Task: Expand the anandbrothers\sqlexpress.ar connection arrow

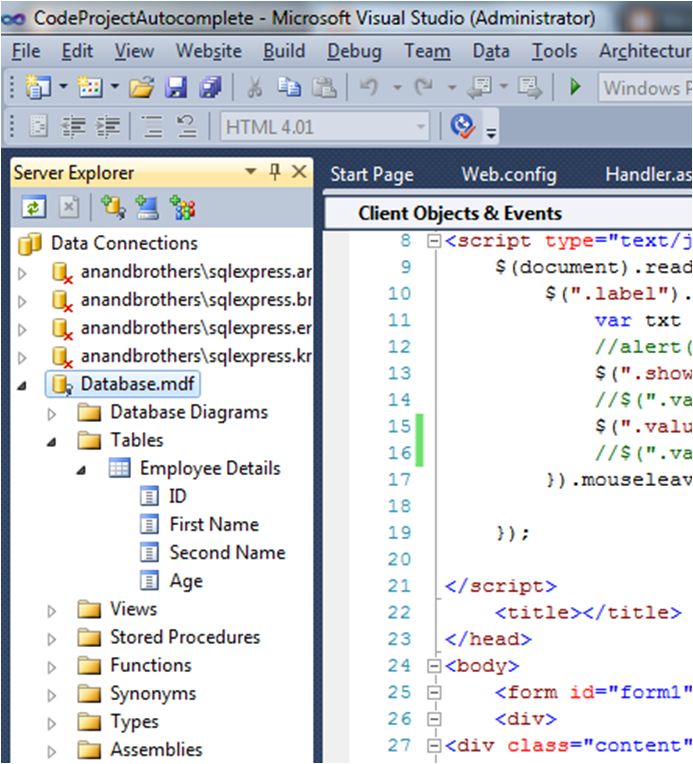Action: [x=22, y=274]
